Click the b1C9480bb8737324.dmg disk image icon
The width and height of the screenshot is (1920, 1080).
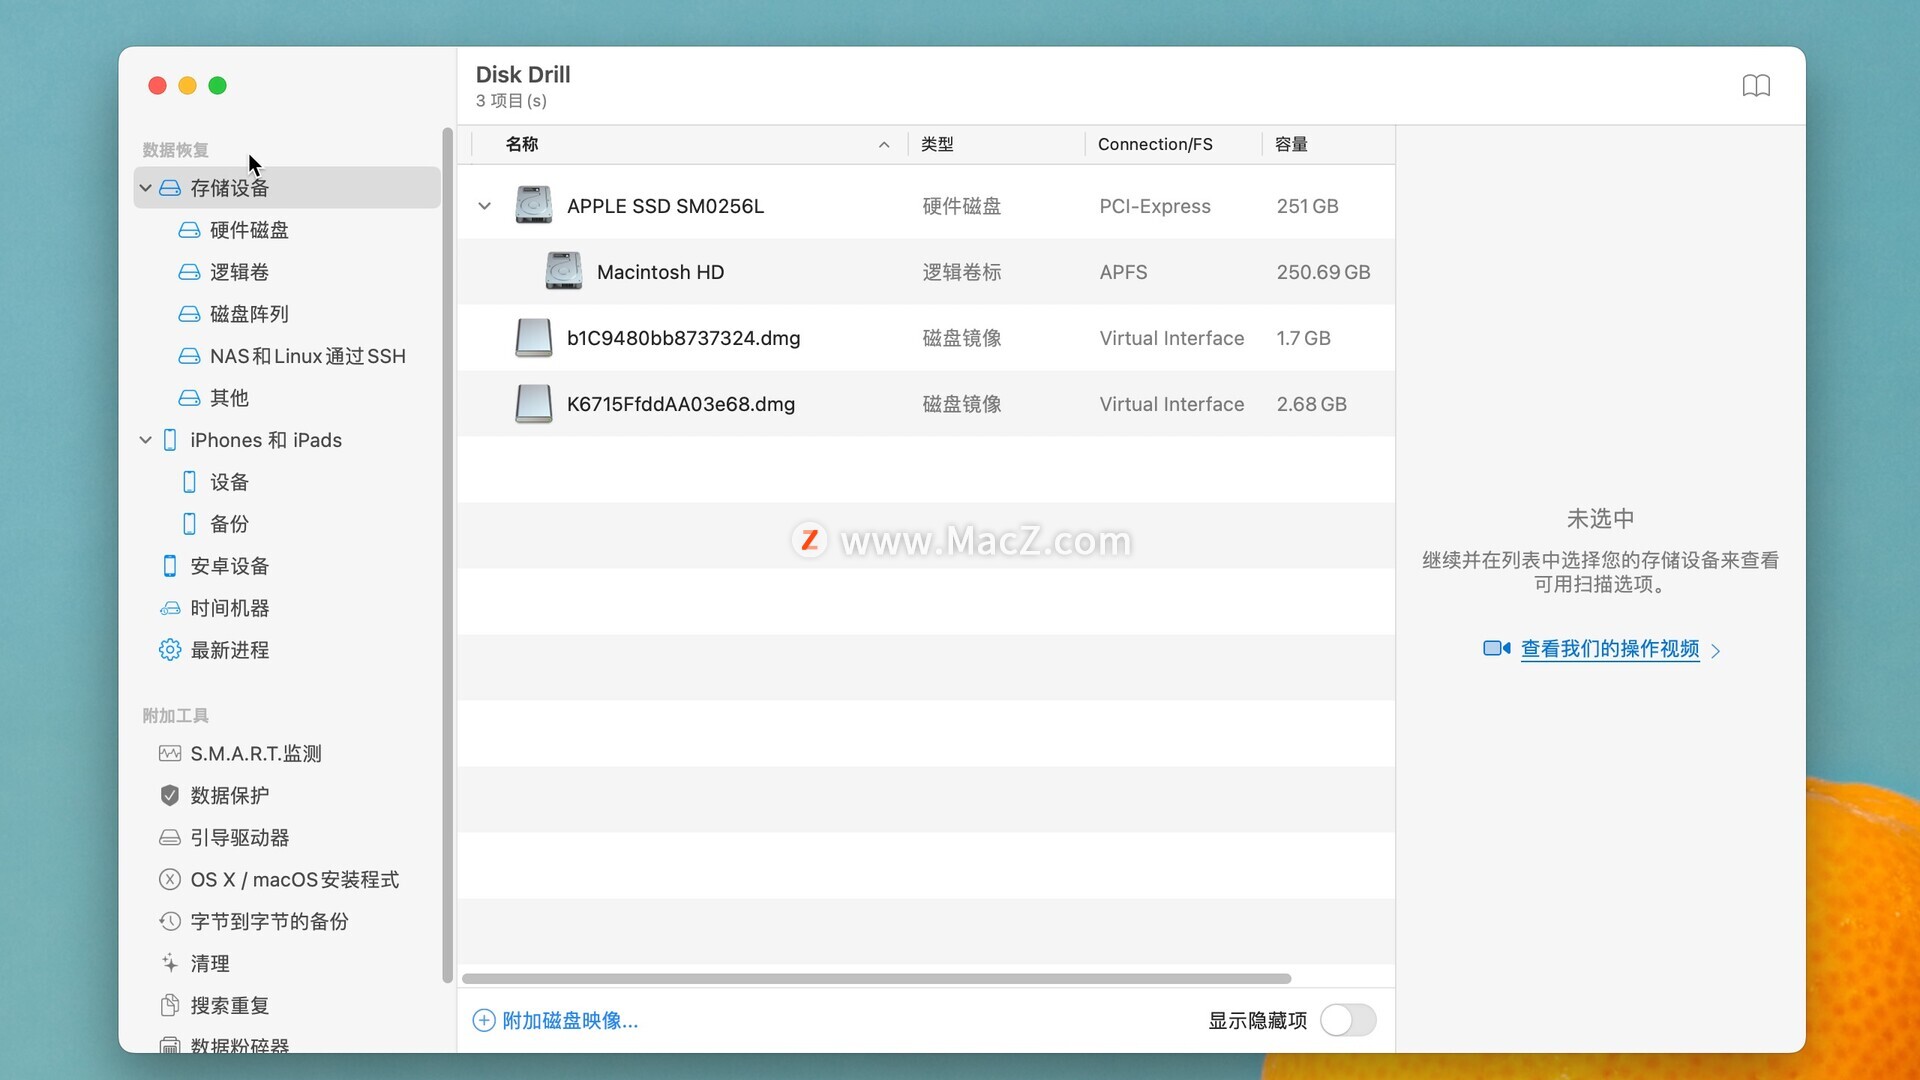point(534,337)
